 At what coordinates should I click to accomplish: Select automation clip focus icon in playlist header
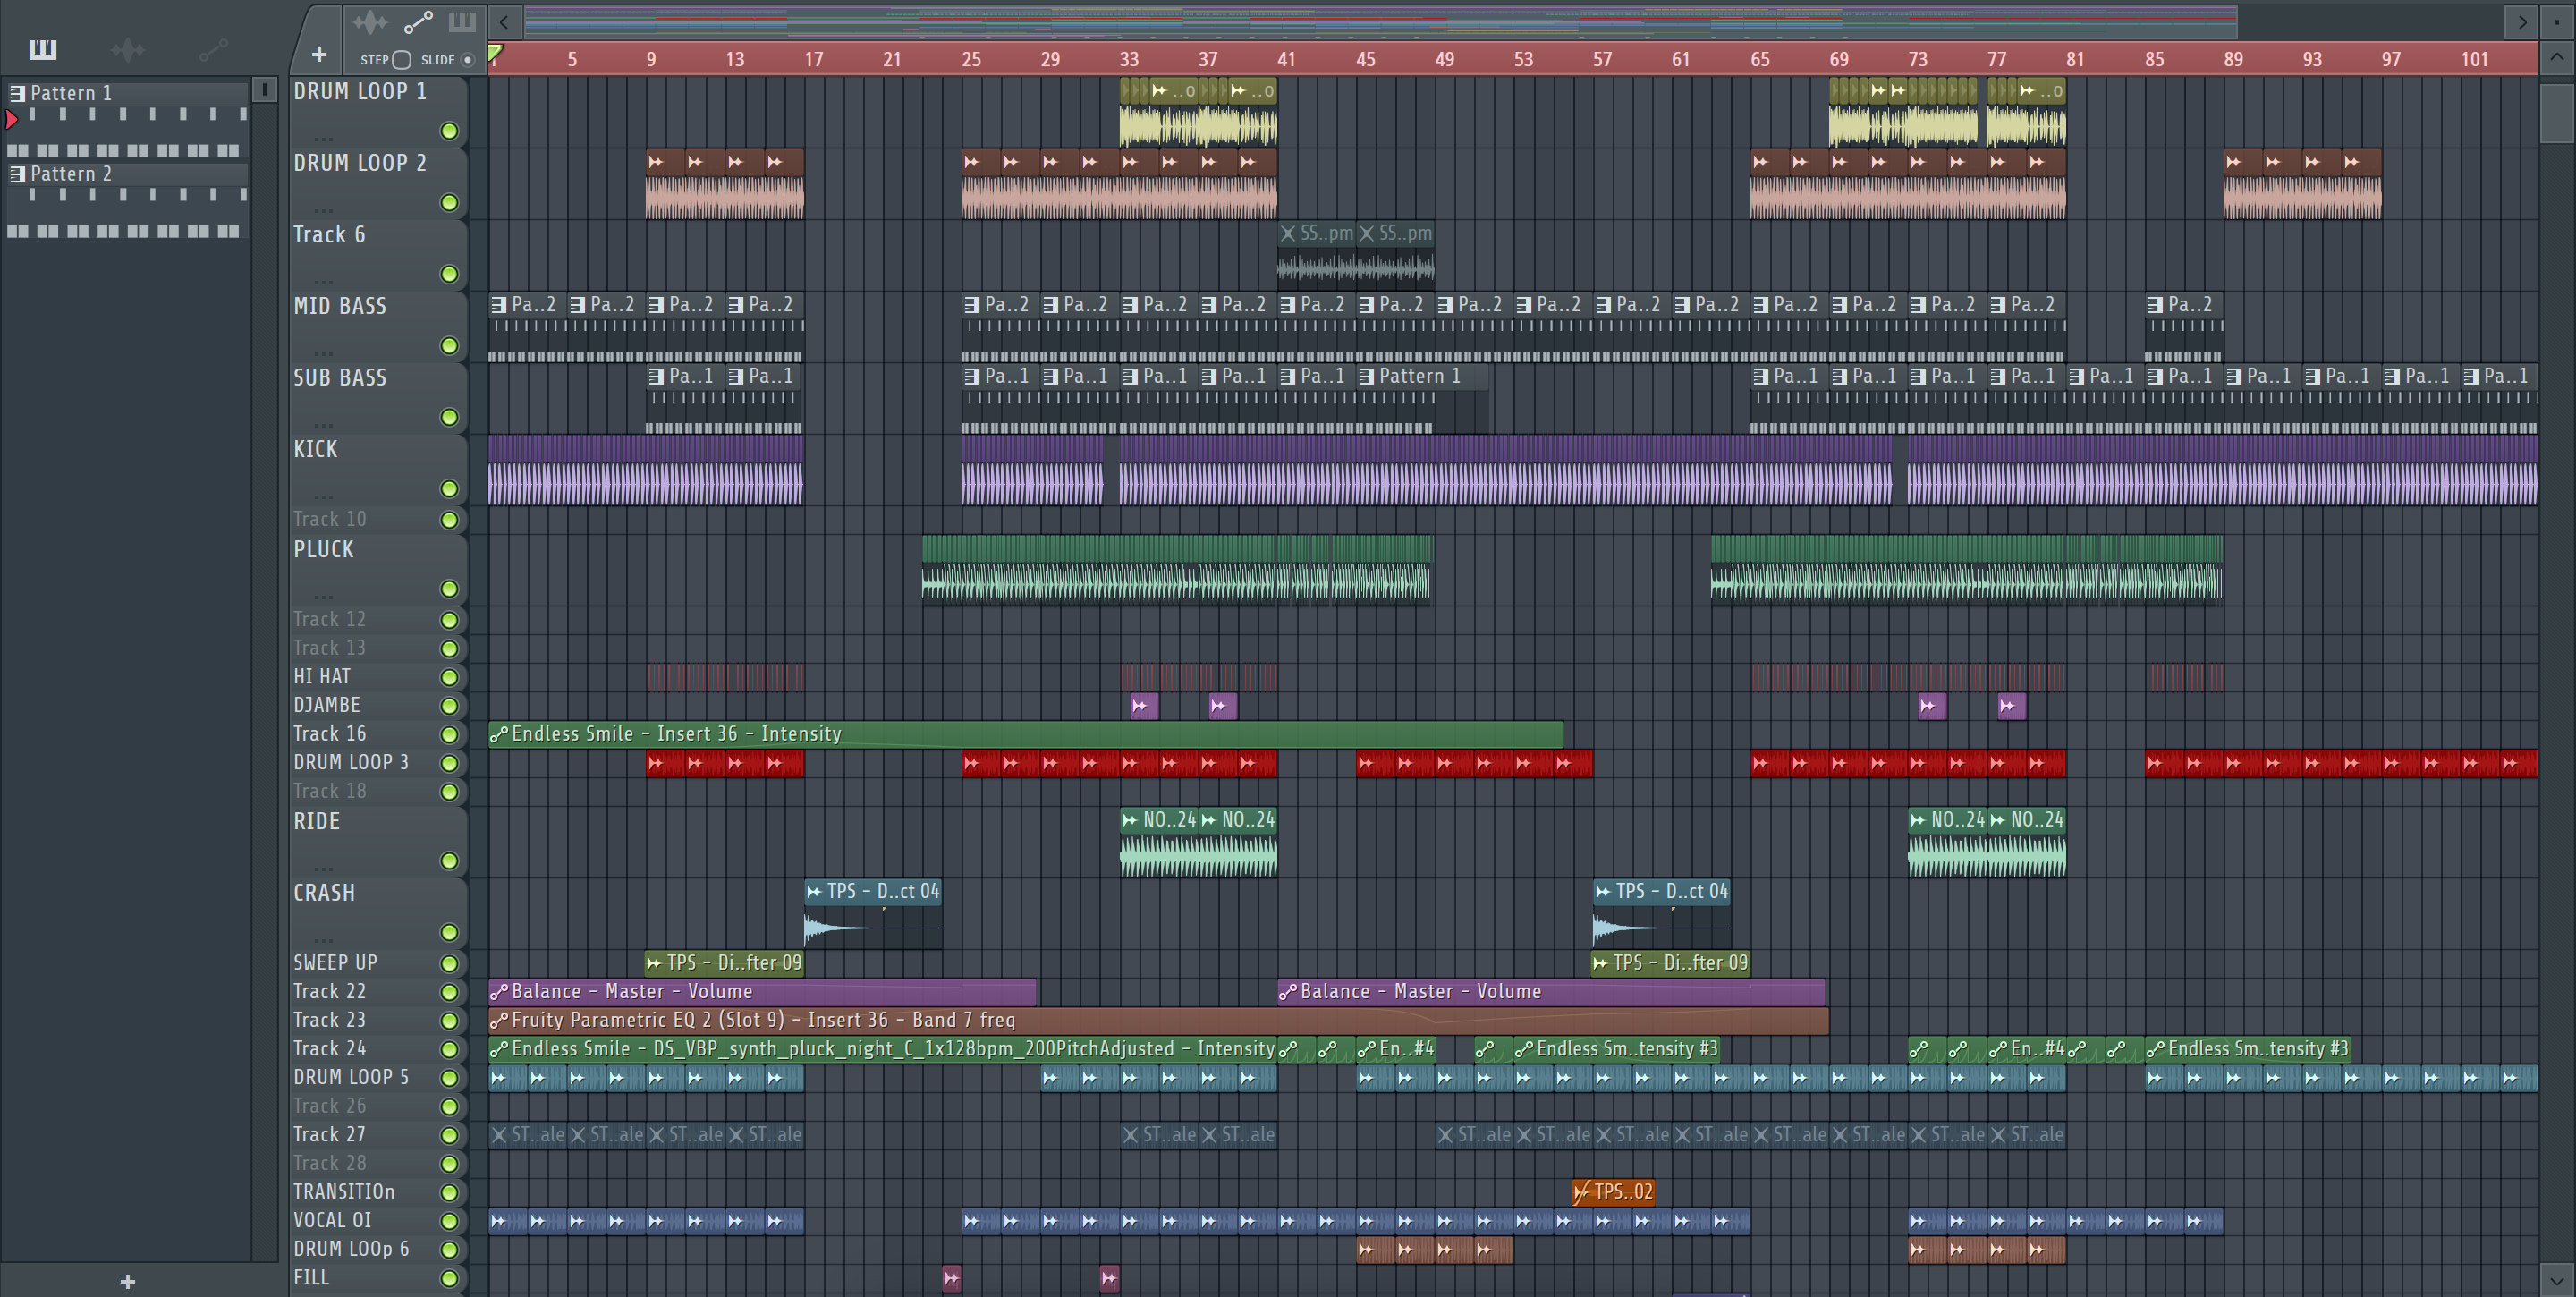[417, 21]
